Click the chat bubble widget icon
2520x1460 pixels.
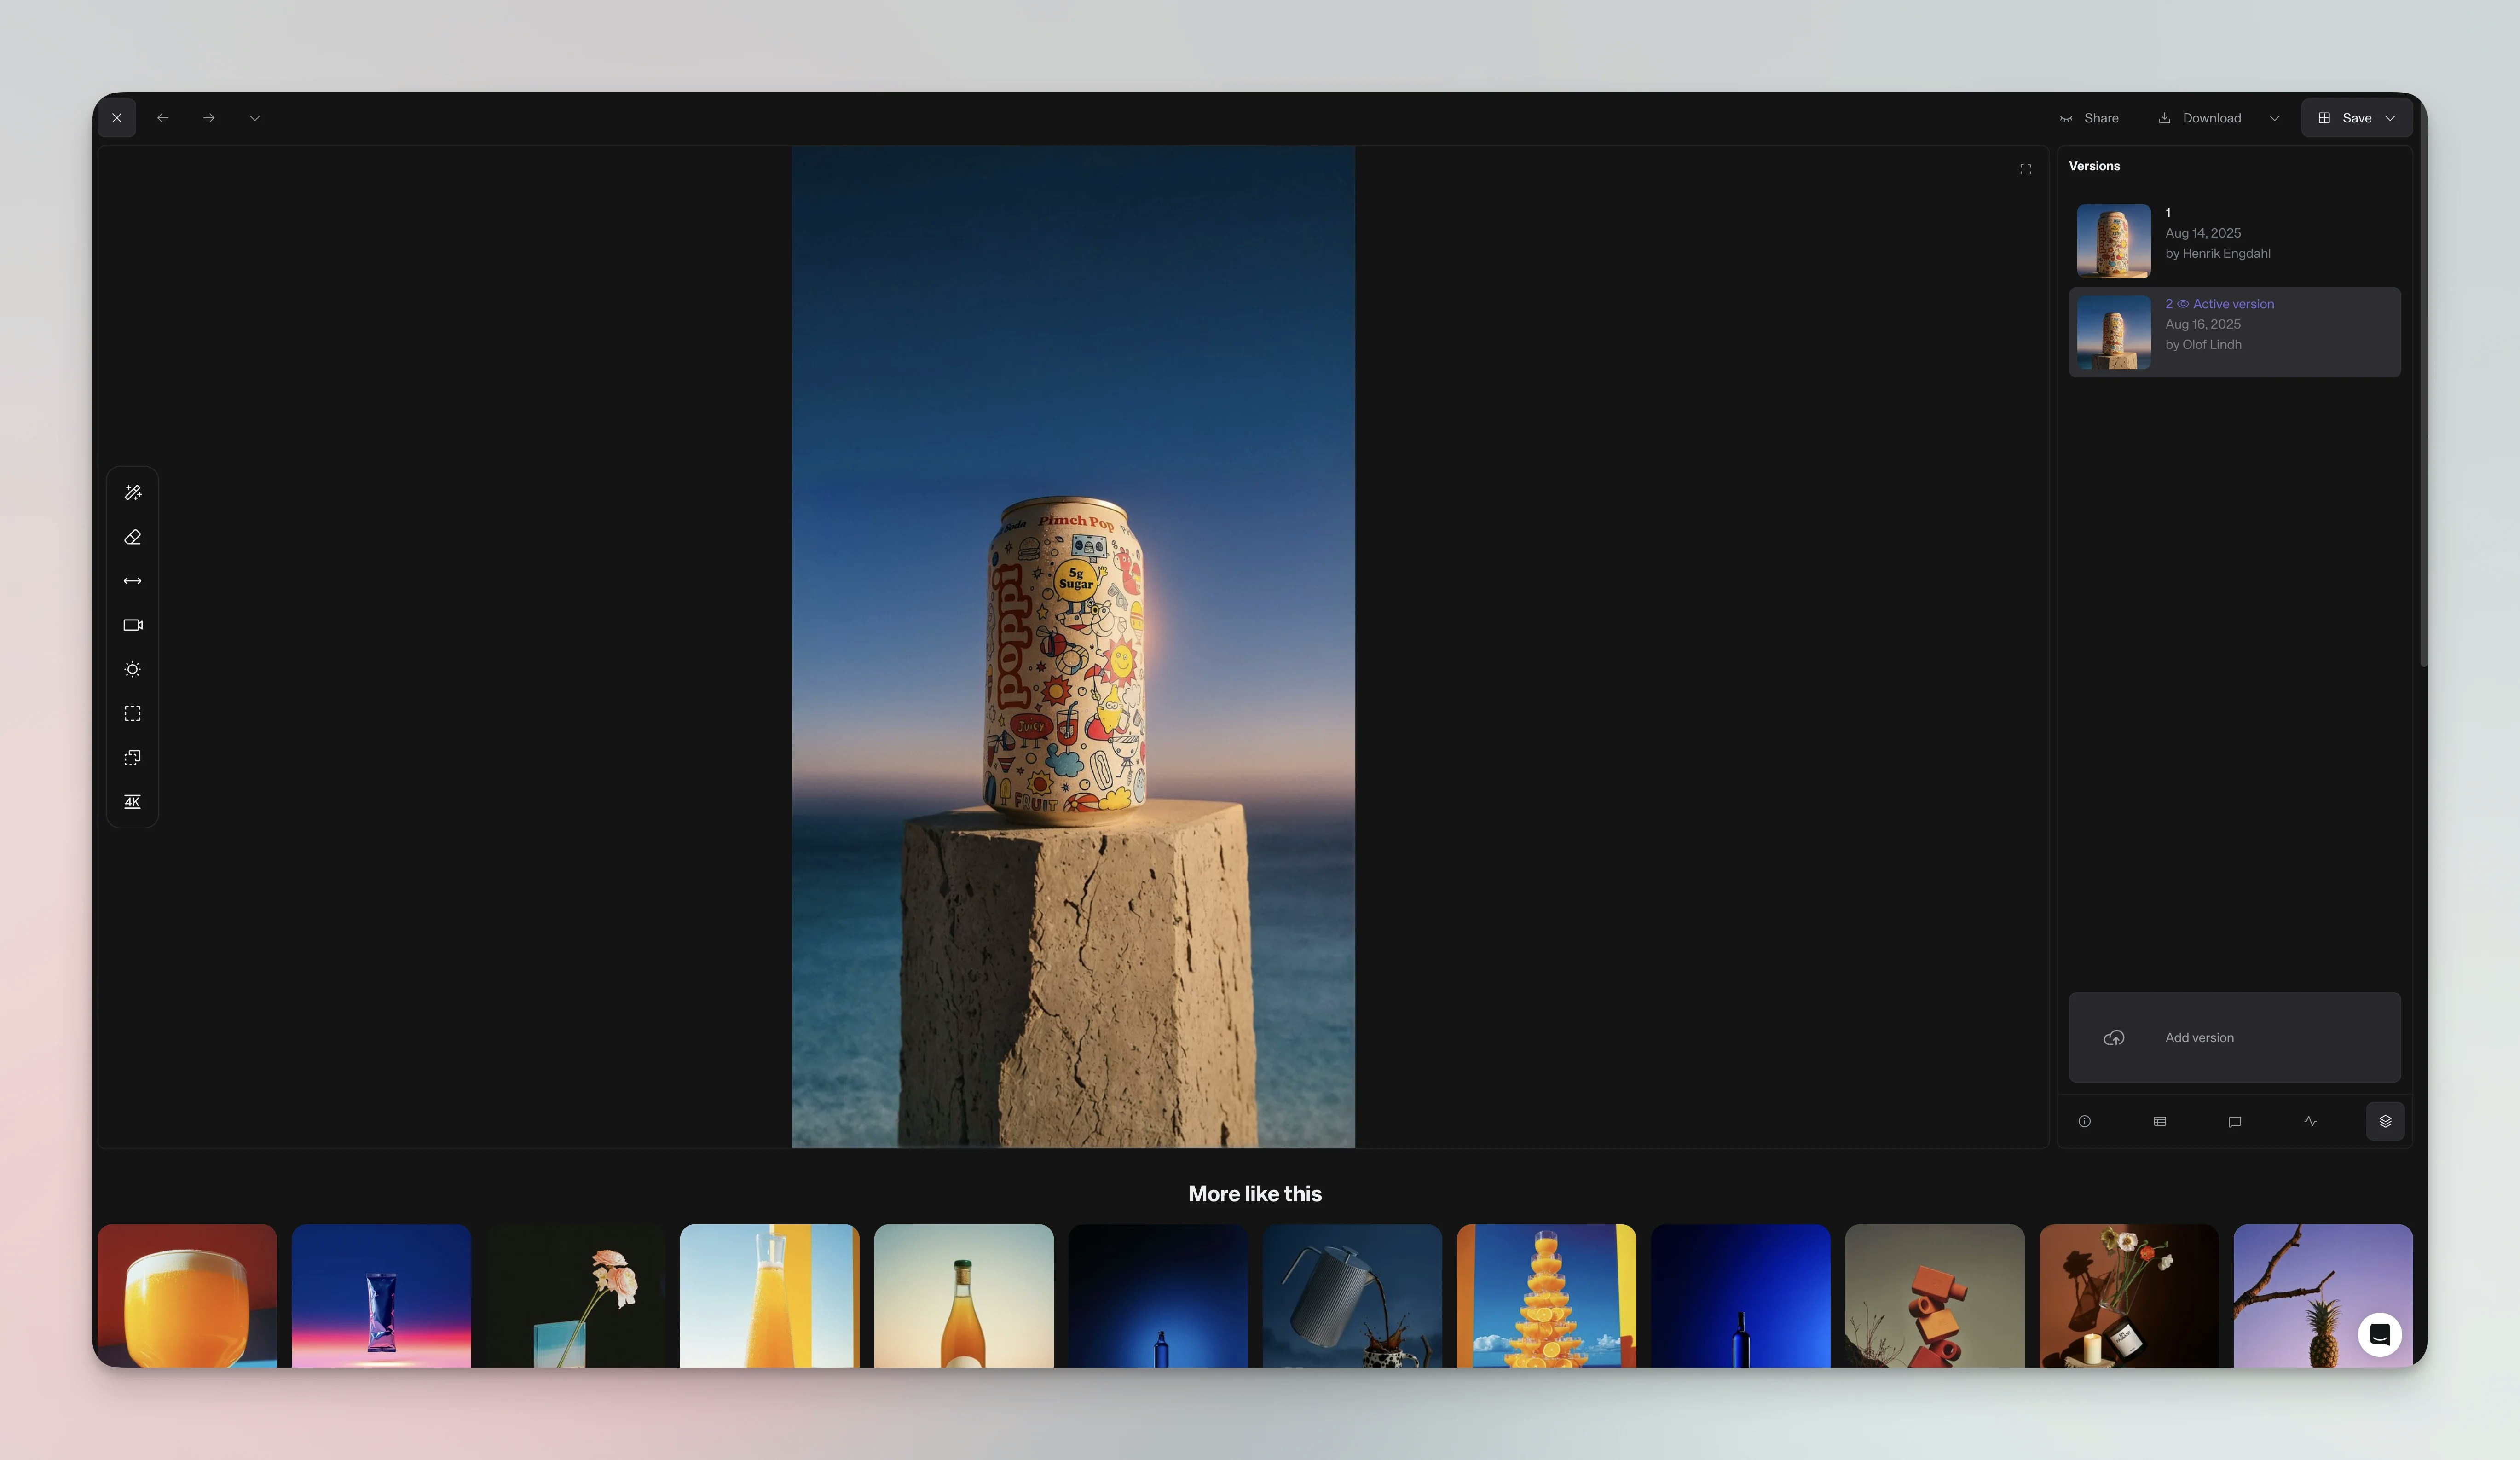tap(2379, 1334)
